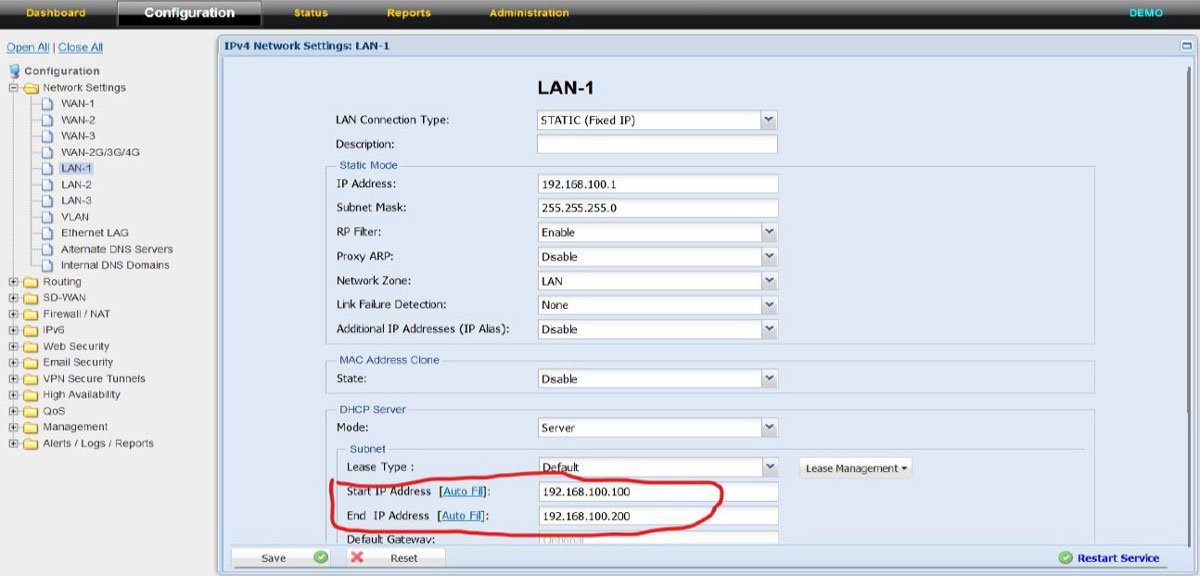This screenshot has height=576, width=1200.
Task: Collapse the Network Settings tree node
Action: point(14,88)
